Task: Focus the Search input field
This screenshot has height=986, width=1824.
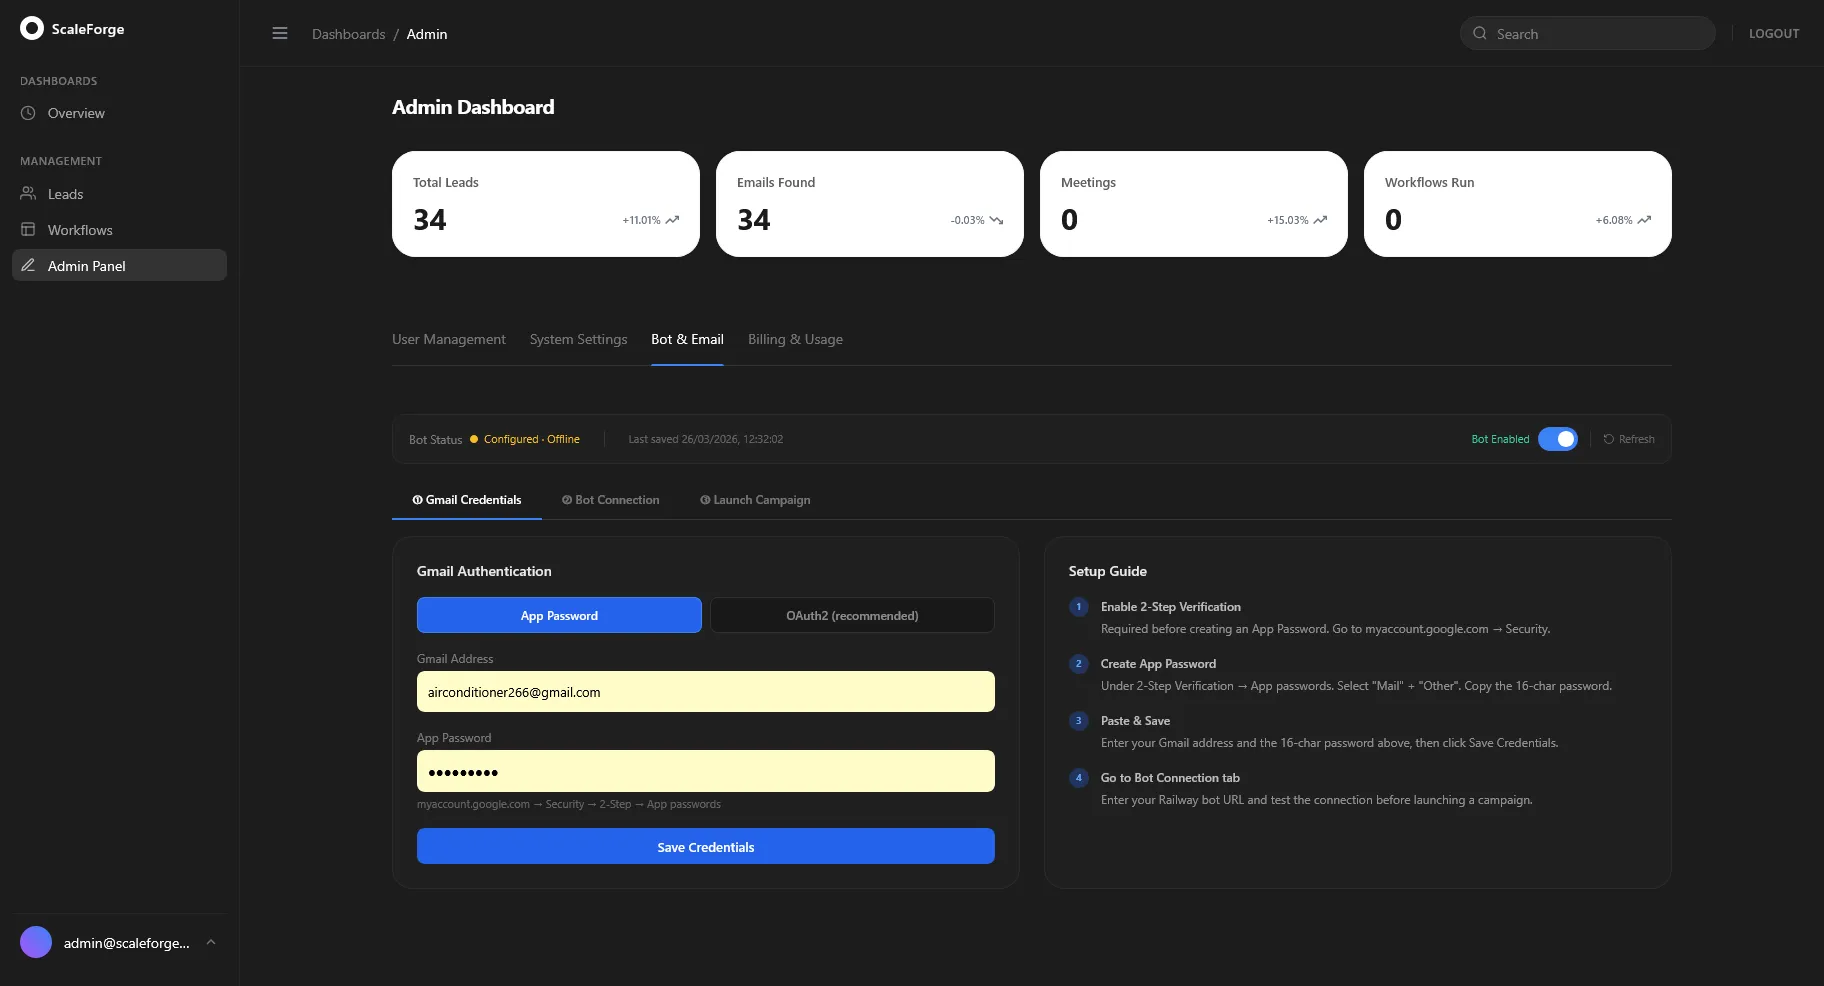Action: click(x=1588, y=33)
